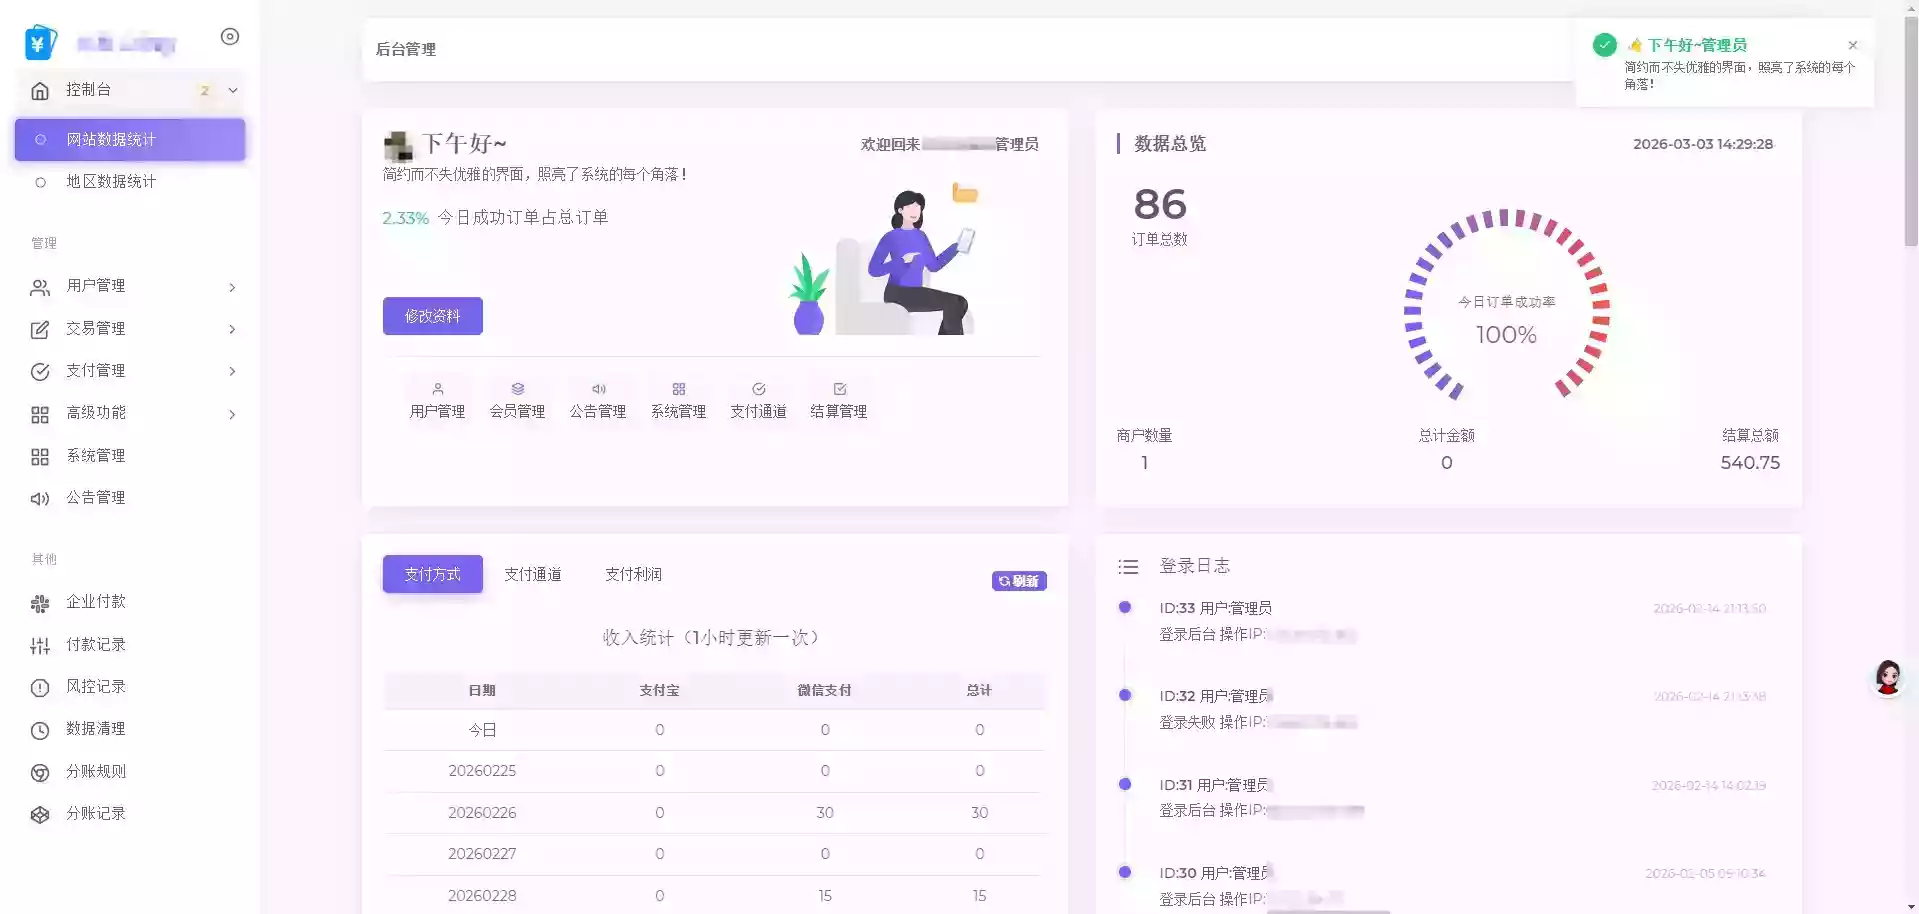Click the 系统管理 shortcut icon
Image resolution: width=1919 pixels, height=914 pixels.
(x=678, y=398)
